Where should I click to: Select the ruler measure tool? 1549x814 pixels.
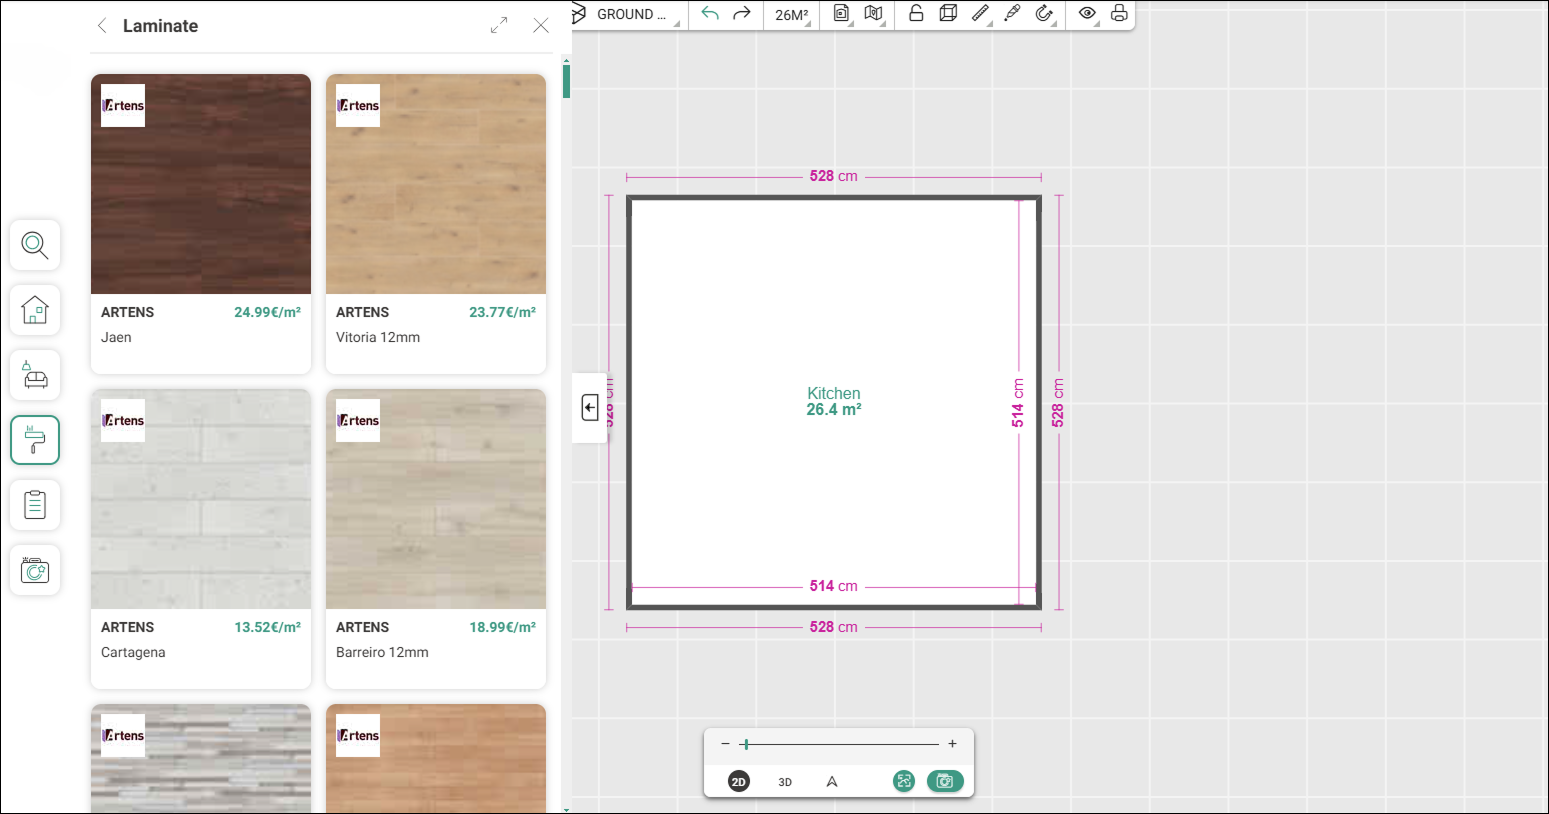pyautogui.click(x=980, y=14)
